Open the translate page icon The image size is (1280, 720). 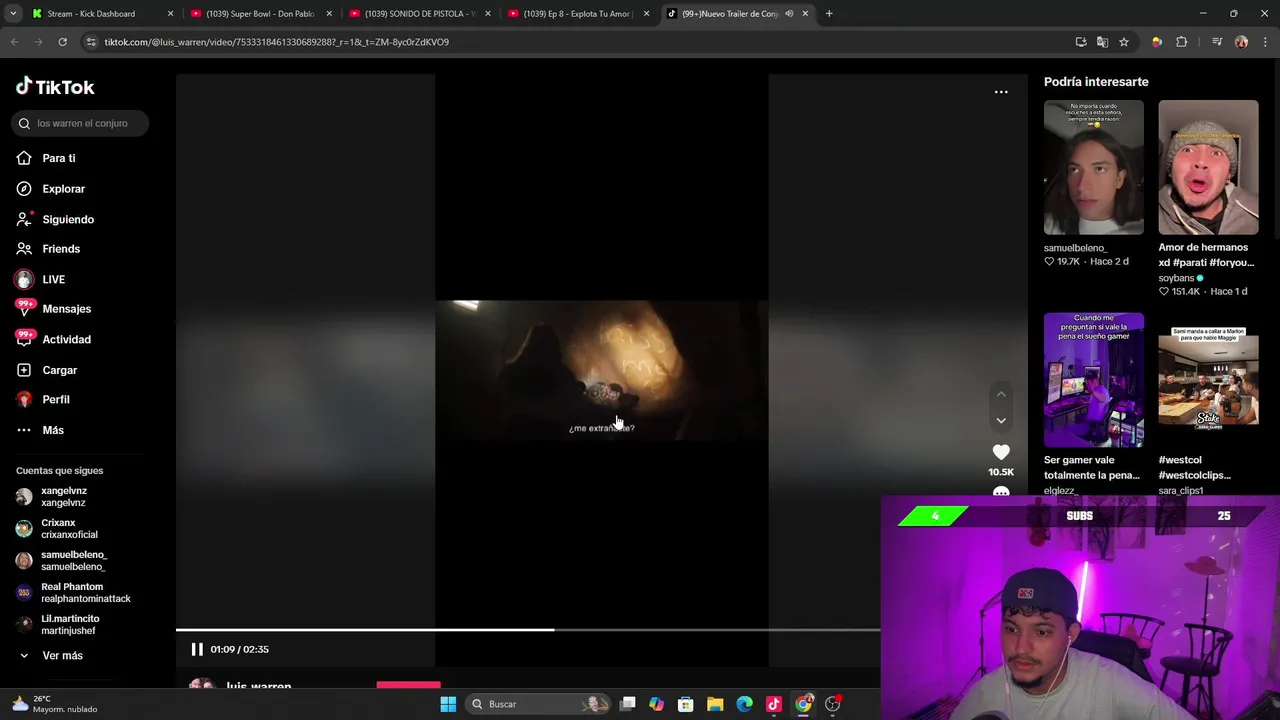click(1102, 42)
